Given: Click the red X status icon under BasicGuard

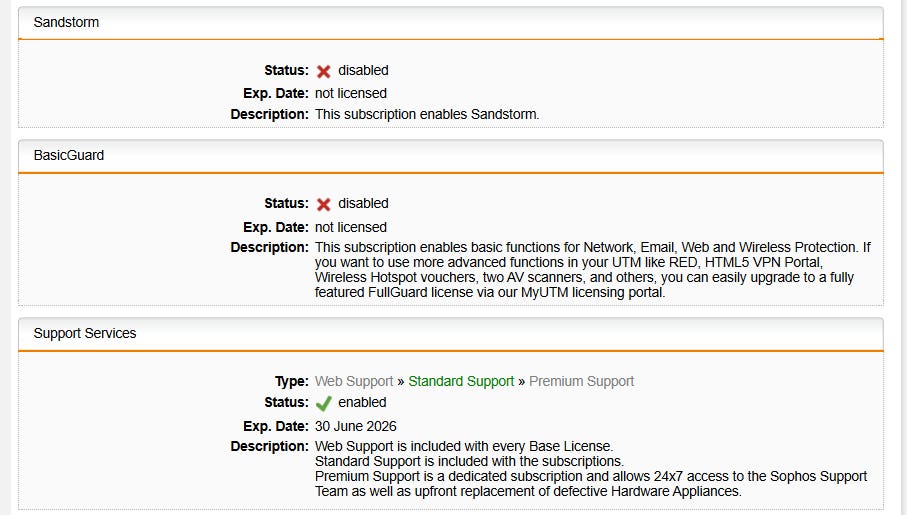Looking at the screenshot, I should (x=323, y=204).
